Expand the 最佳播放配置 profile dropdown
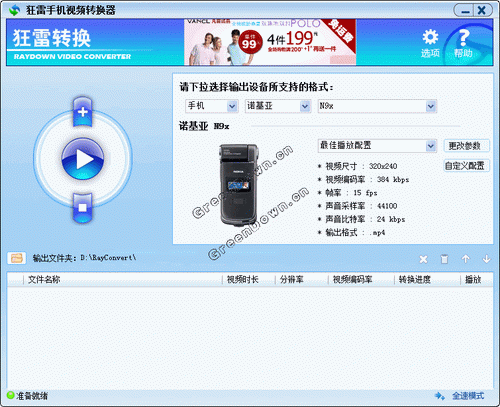 [x=431, y=146]
